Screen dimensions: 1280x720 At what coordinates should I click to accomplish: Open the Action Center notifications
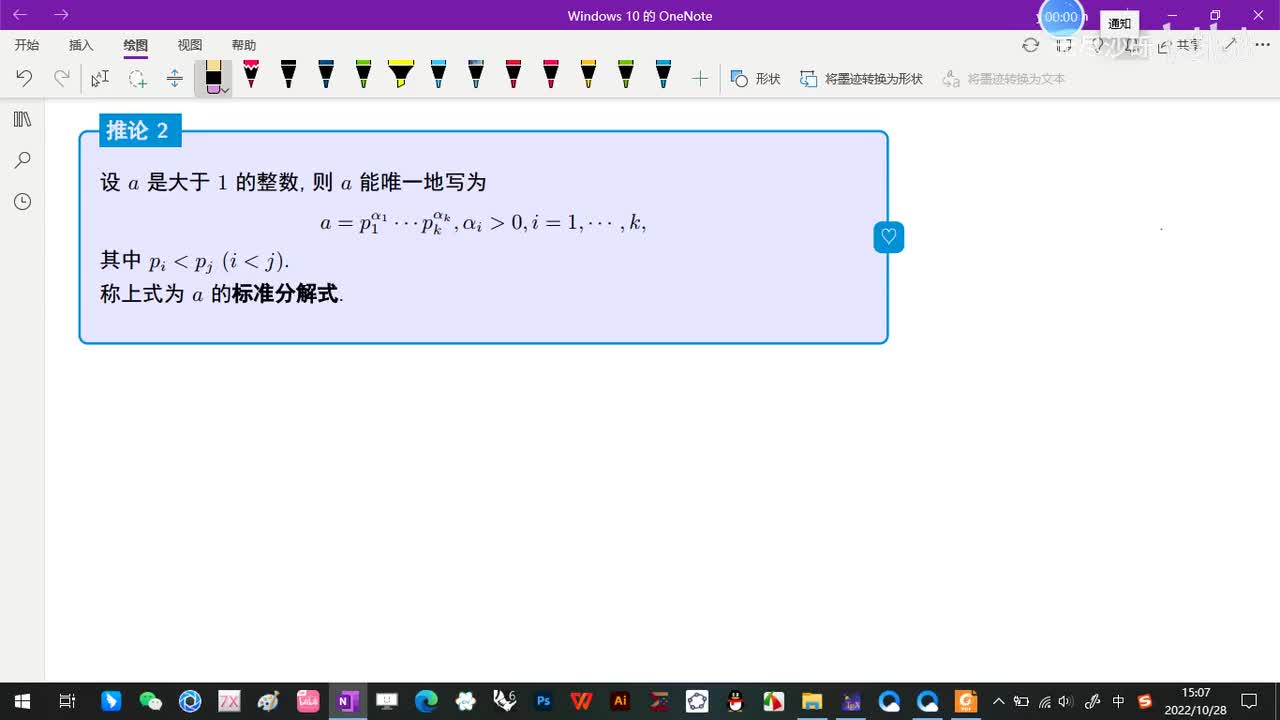pyautogui.click(x=1249, y=701)
